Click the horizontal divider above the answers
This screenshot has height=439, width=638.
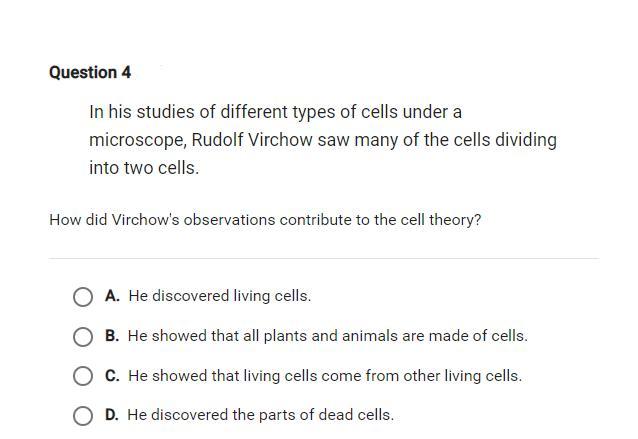pyautogui.click(x=323, y=258)
